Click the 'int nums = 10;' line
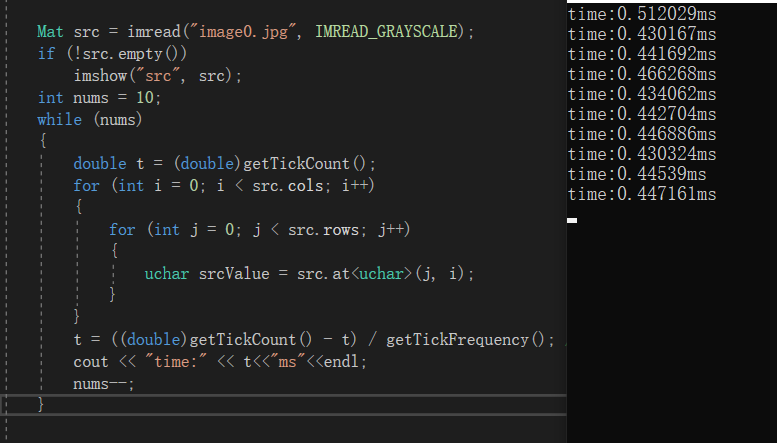Screen dimensions: 777x443 click(x=99, y=98)
